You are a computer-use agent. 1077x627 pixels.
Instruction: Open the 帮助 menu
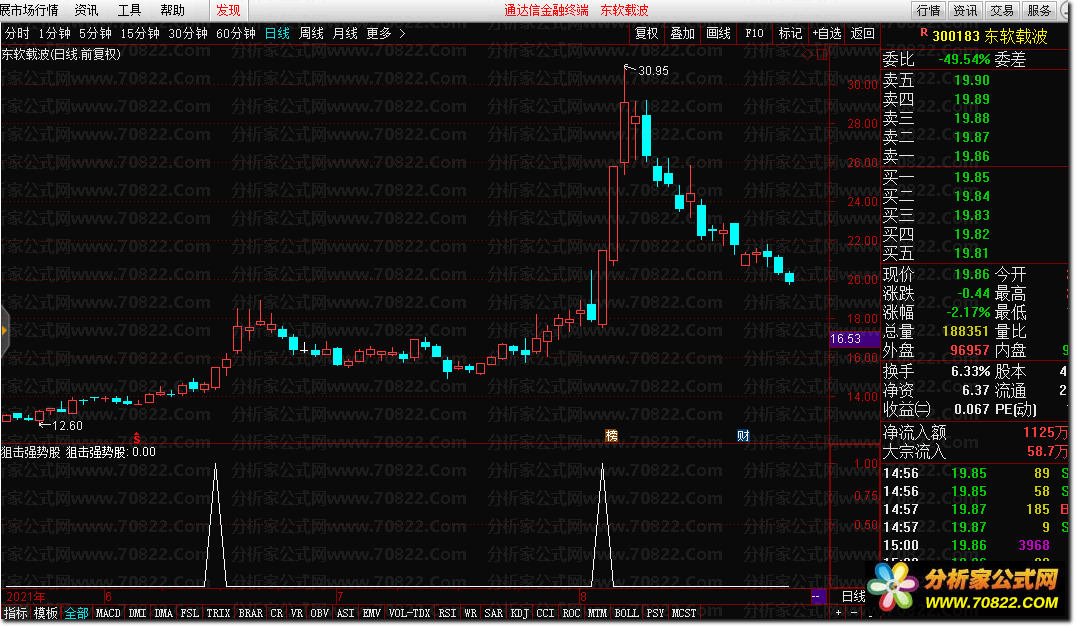tap(172, 10)
